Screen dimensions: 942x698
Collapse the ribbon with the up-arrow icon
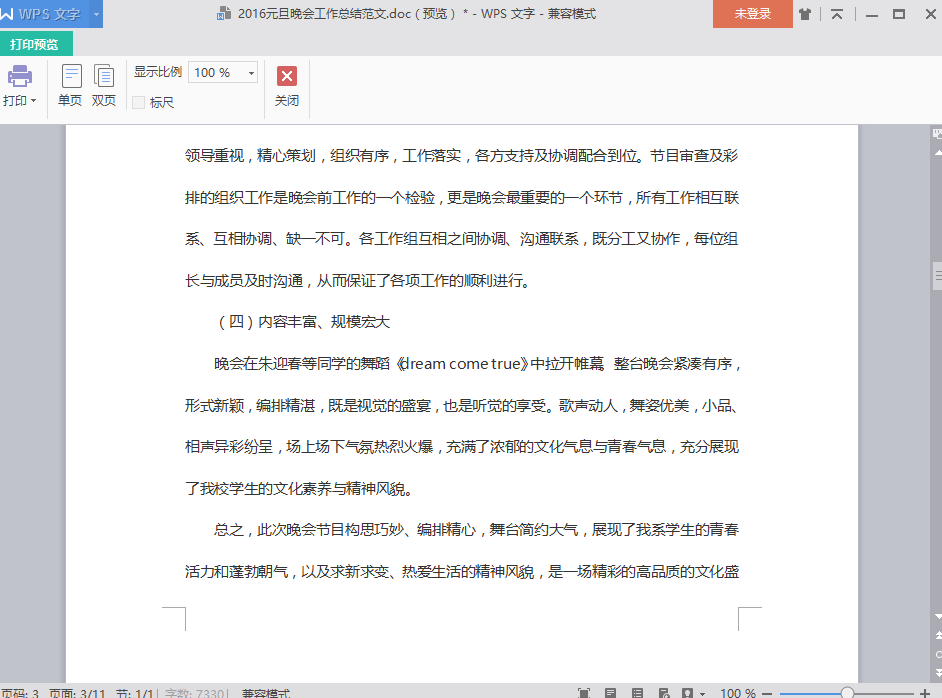837,14
